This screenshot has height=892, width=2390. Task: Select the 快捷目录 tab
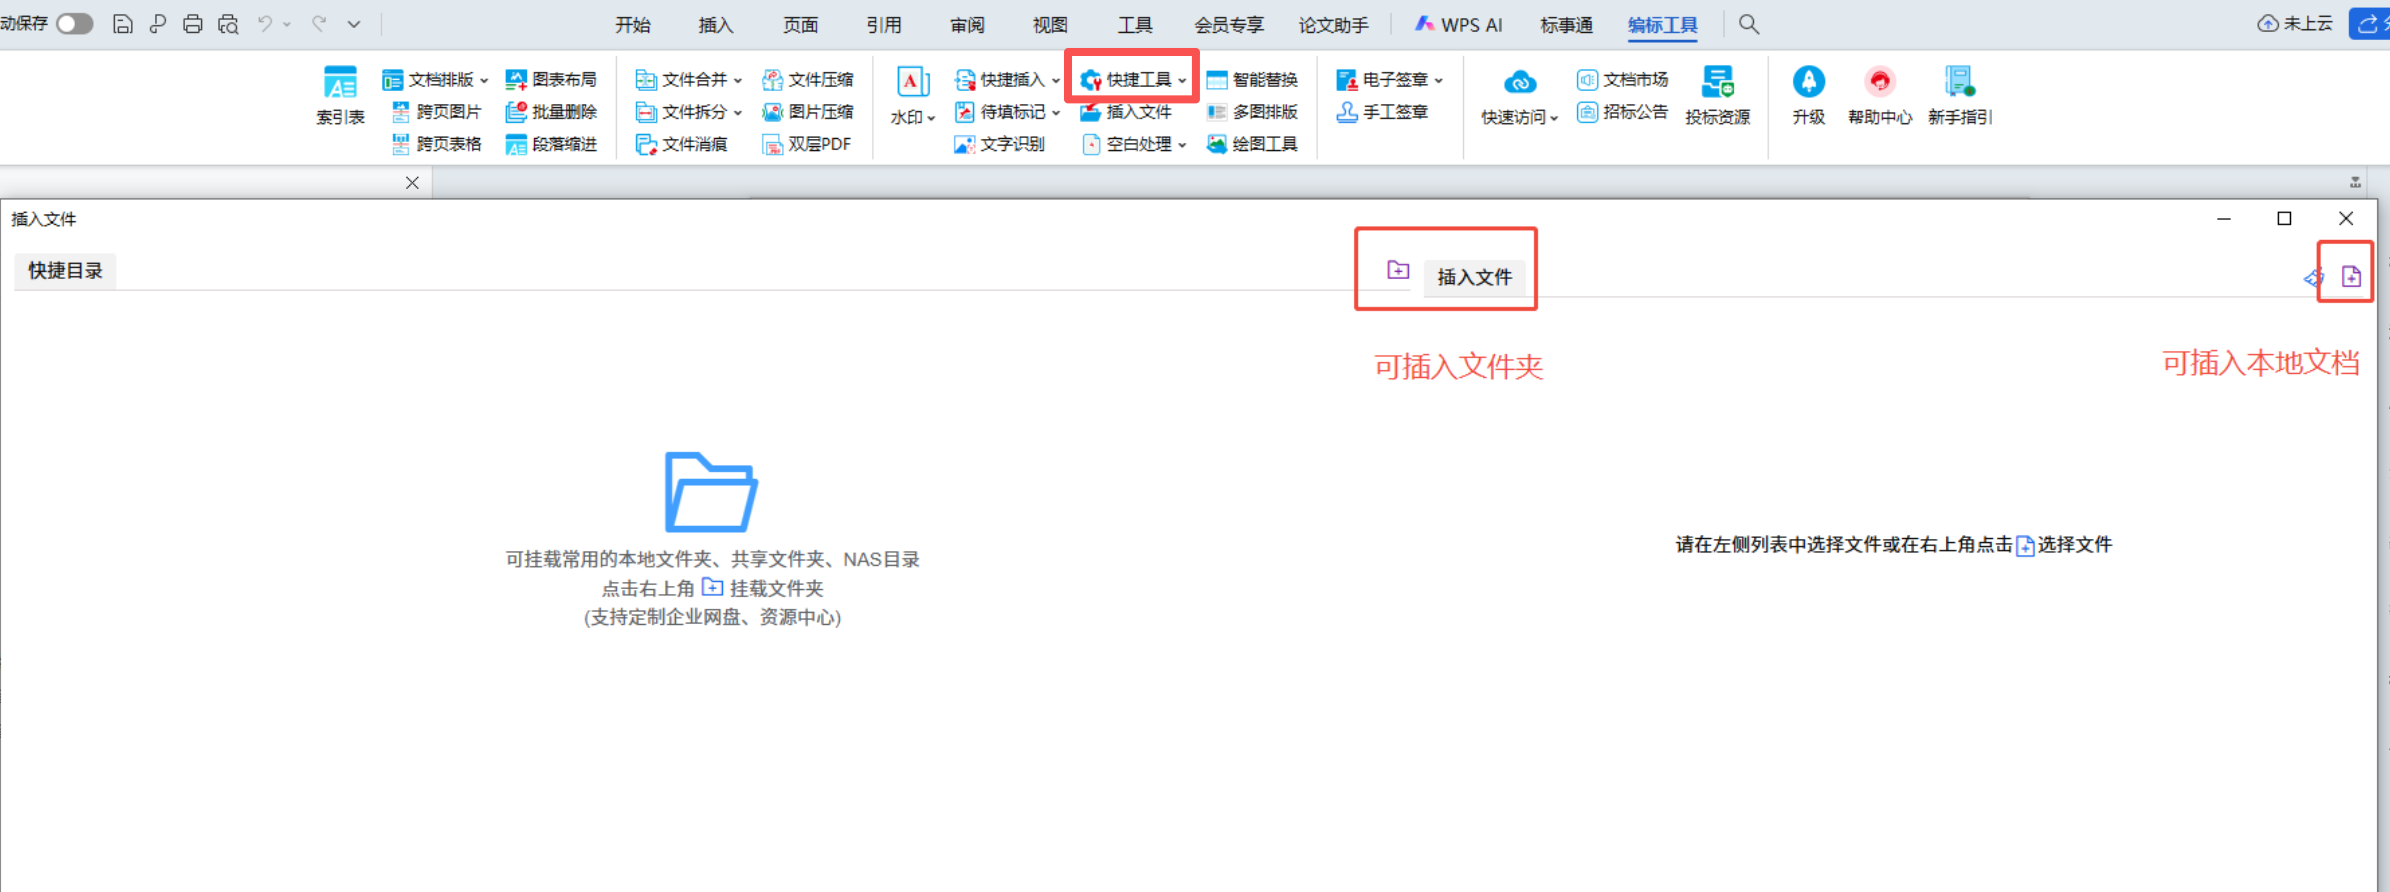[65, 271]
